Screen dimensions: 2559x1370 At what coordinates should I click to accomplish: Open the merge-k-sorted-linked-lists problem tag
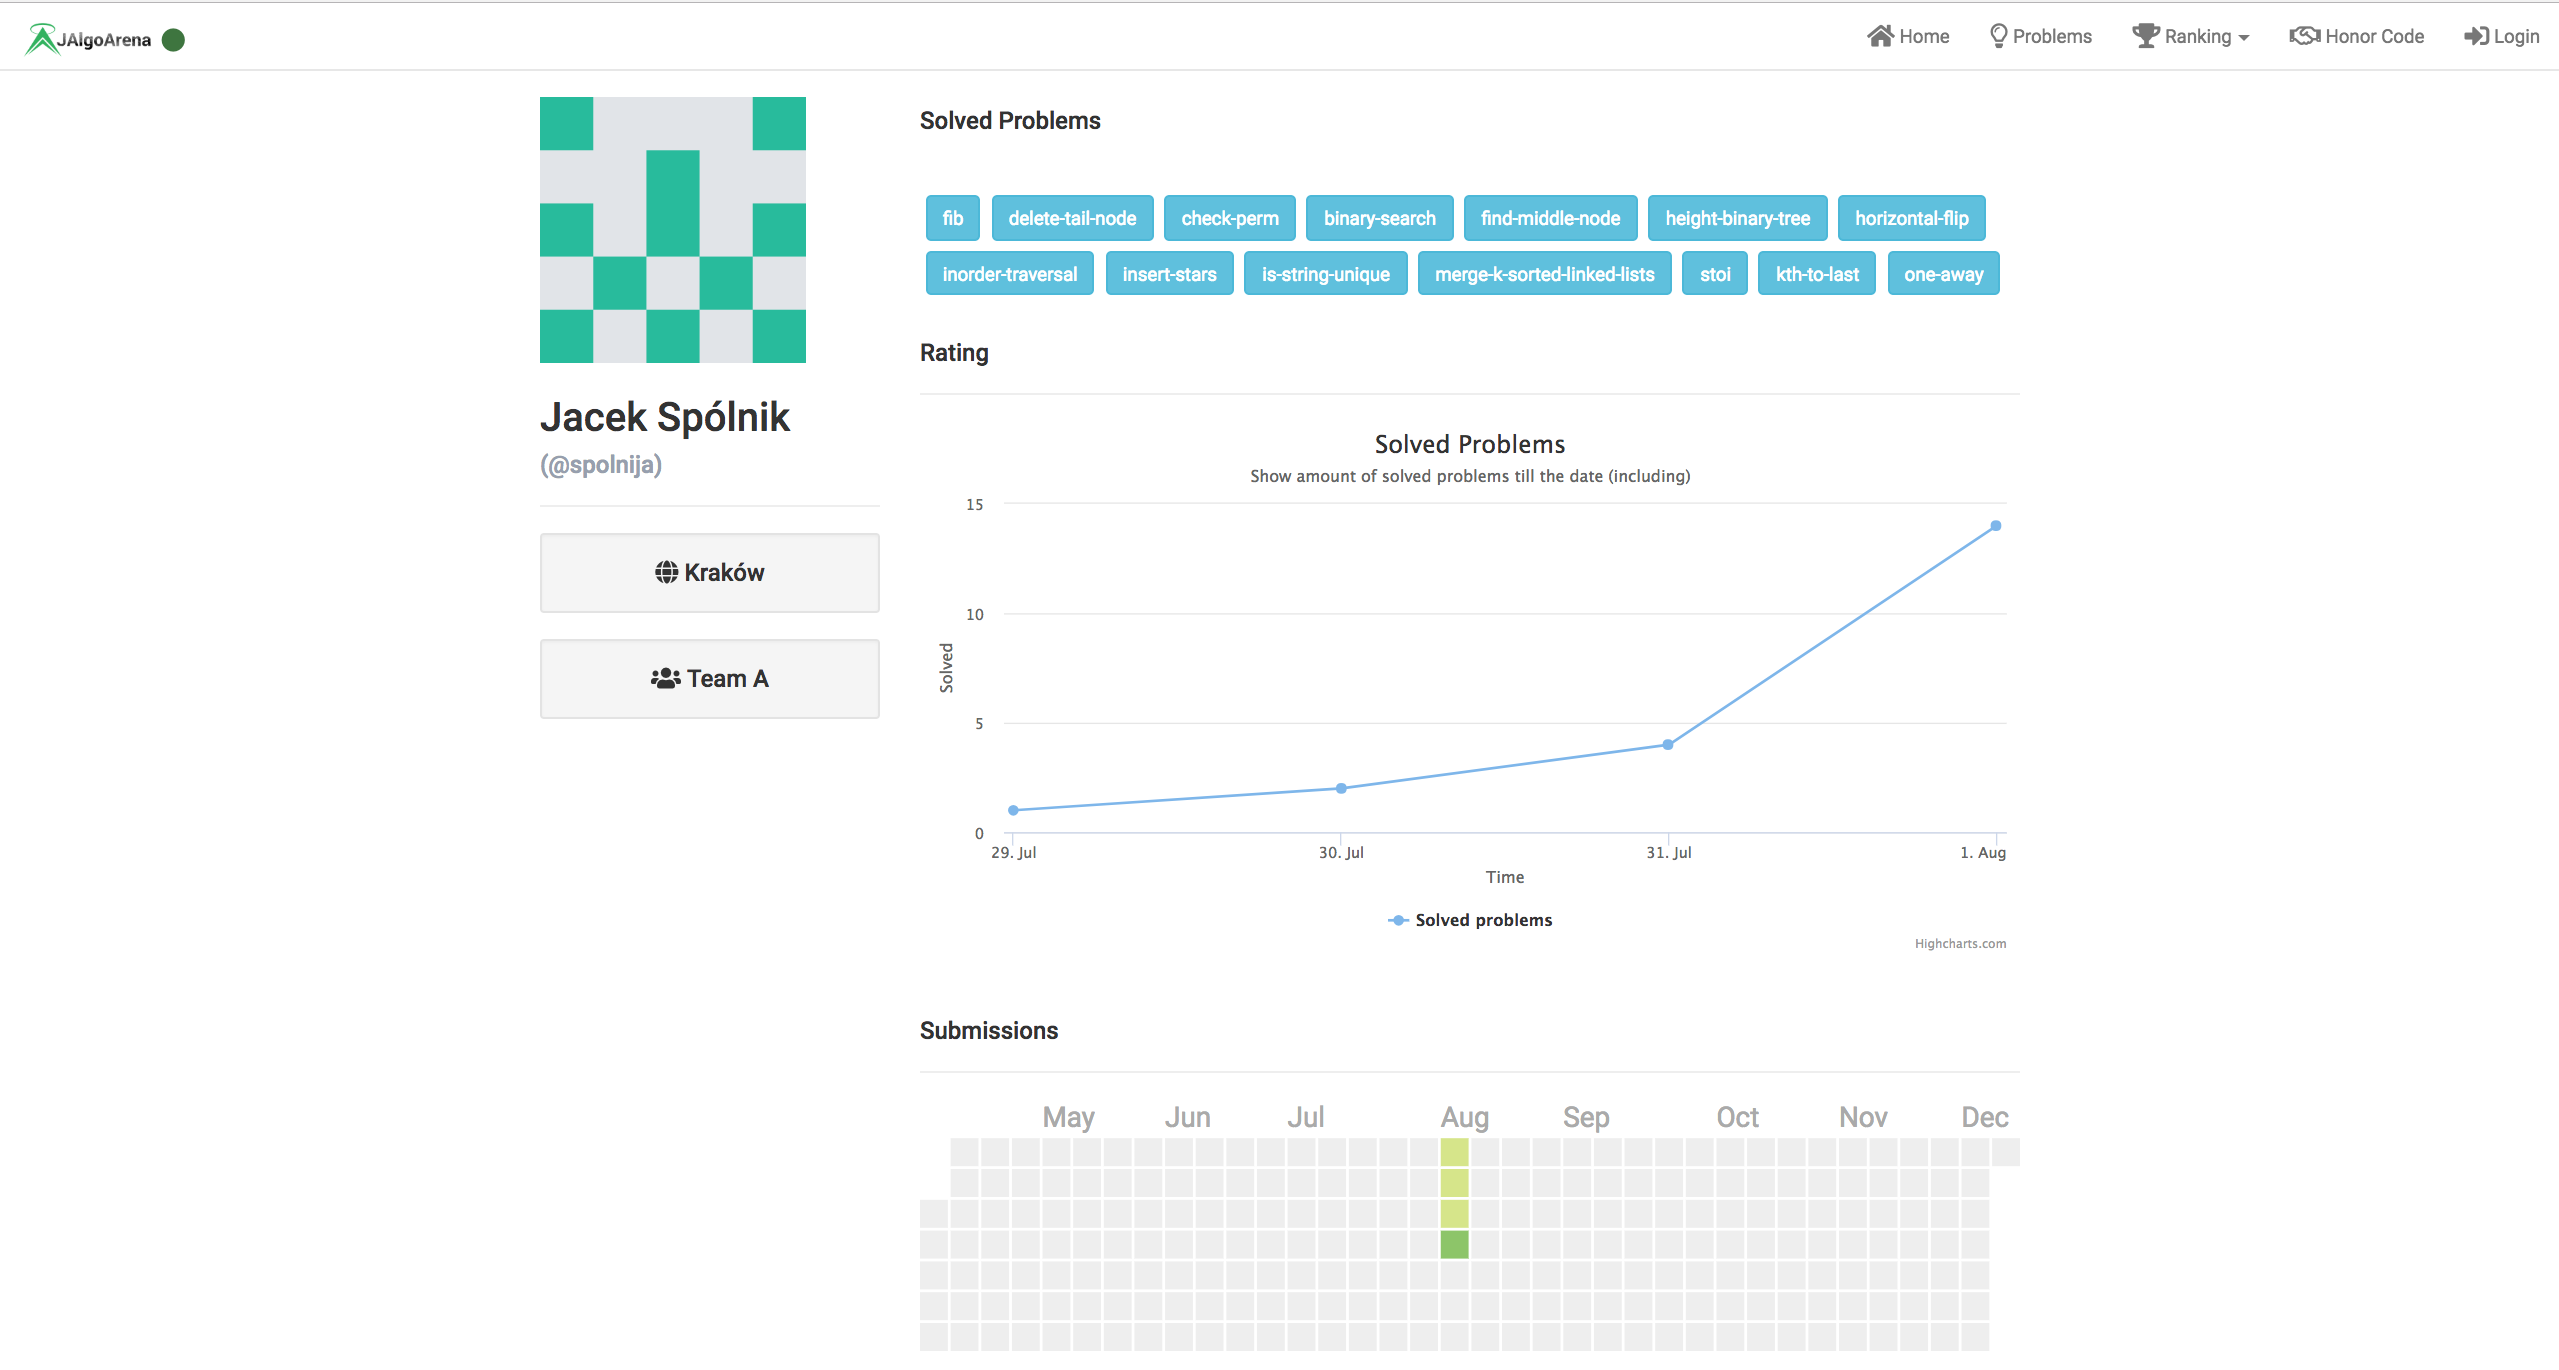[1544, 274]
